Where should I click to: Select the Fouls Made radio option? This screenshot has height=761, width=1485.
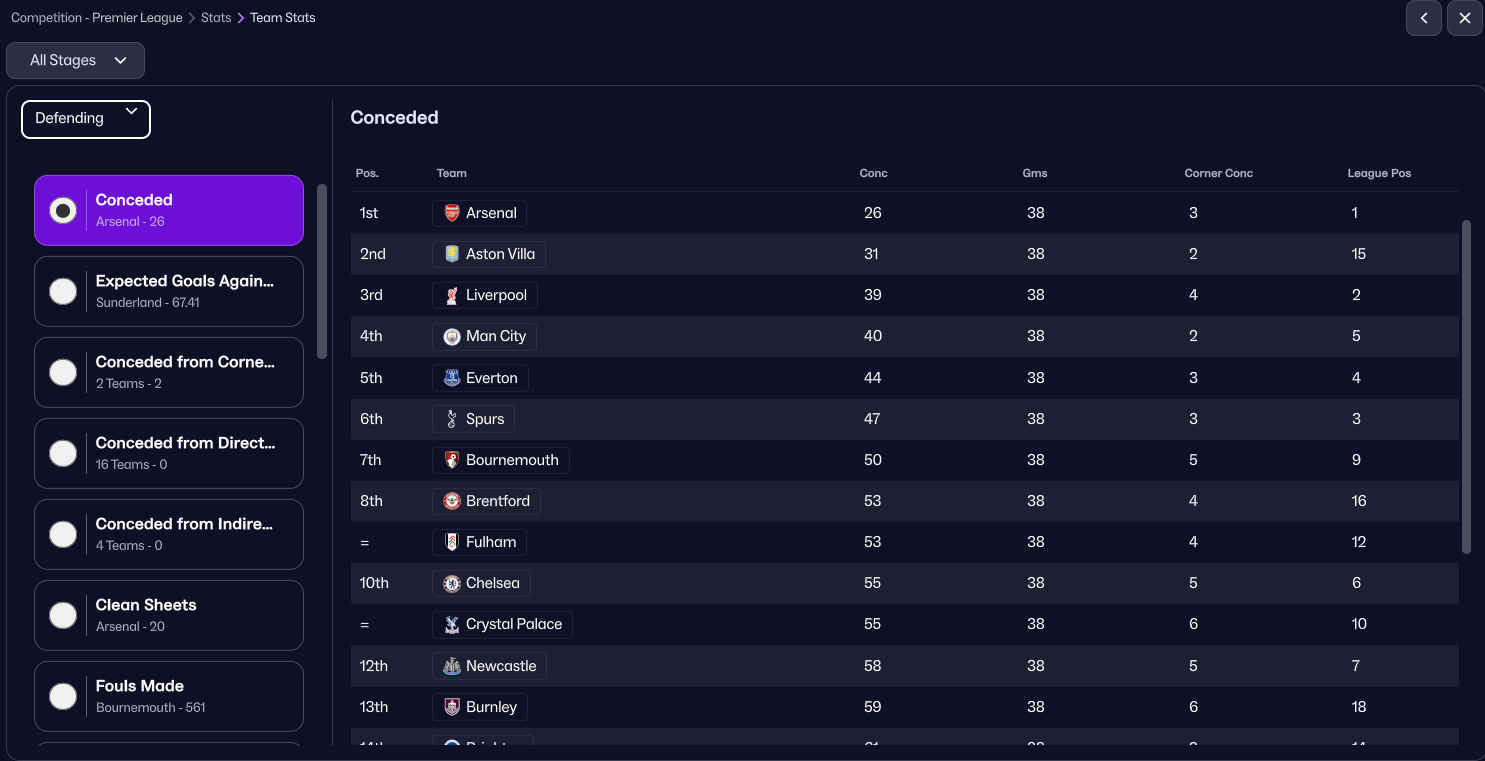63,696
